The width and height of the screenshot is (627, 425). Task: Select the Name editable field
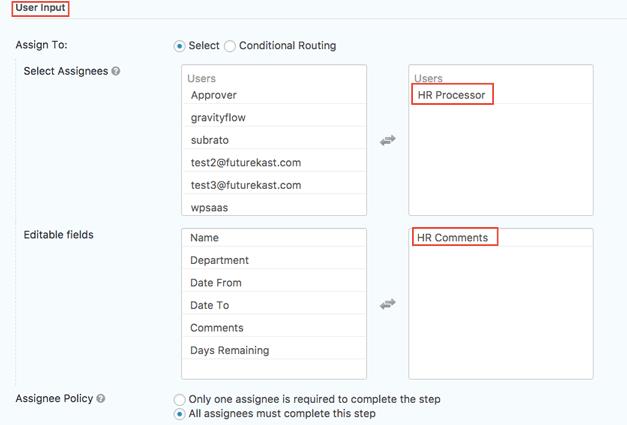pos(205,238)
